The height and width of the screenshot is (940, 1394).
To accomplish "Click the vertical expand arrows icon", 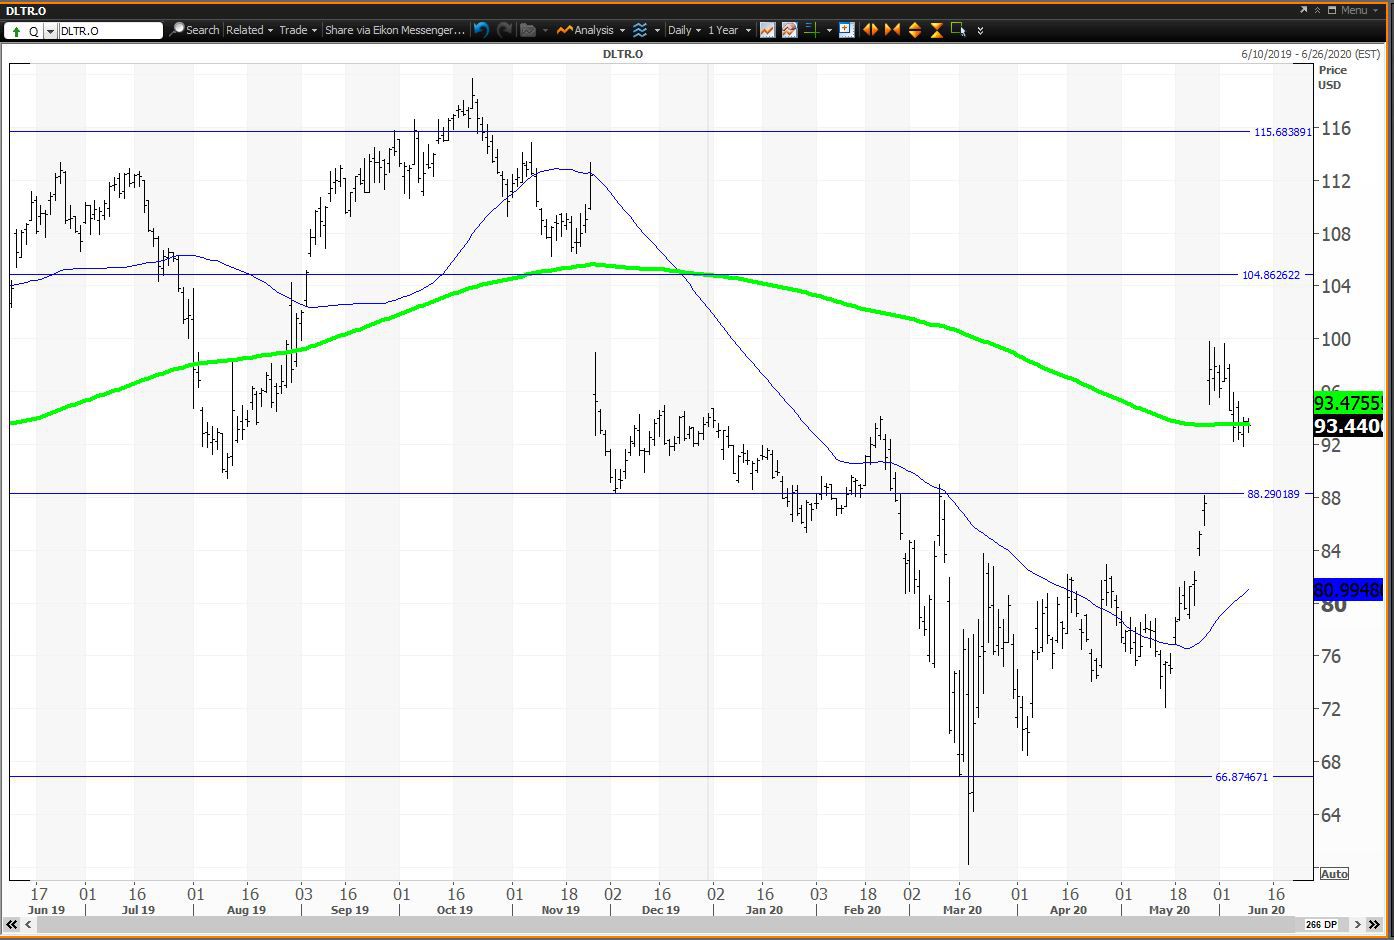I will click(914, 30).
